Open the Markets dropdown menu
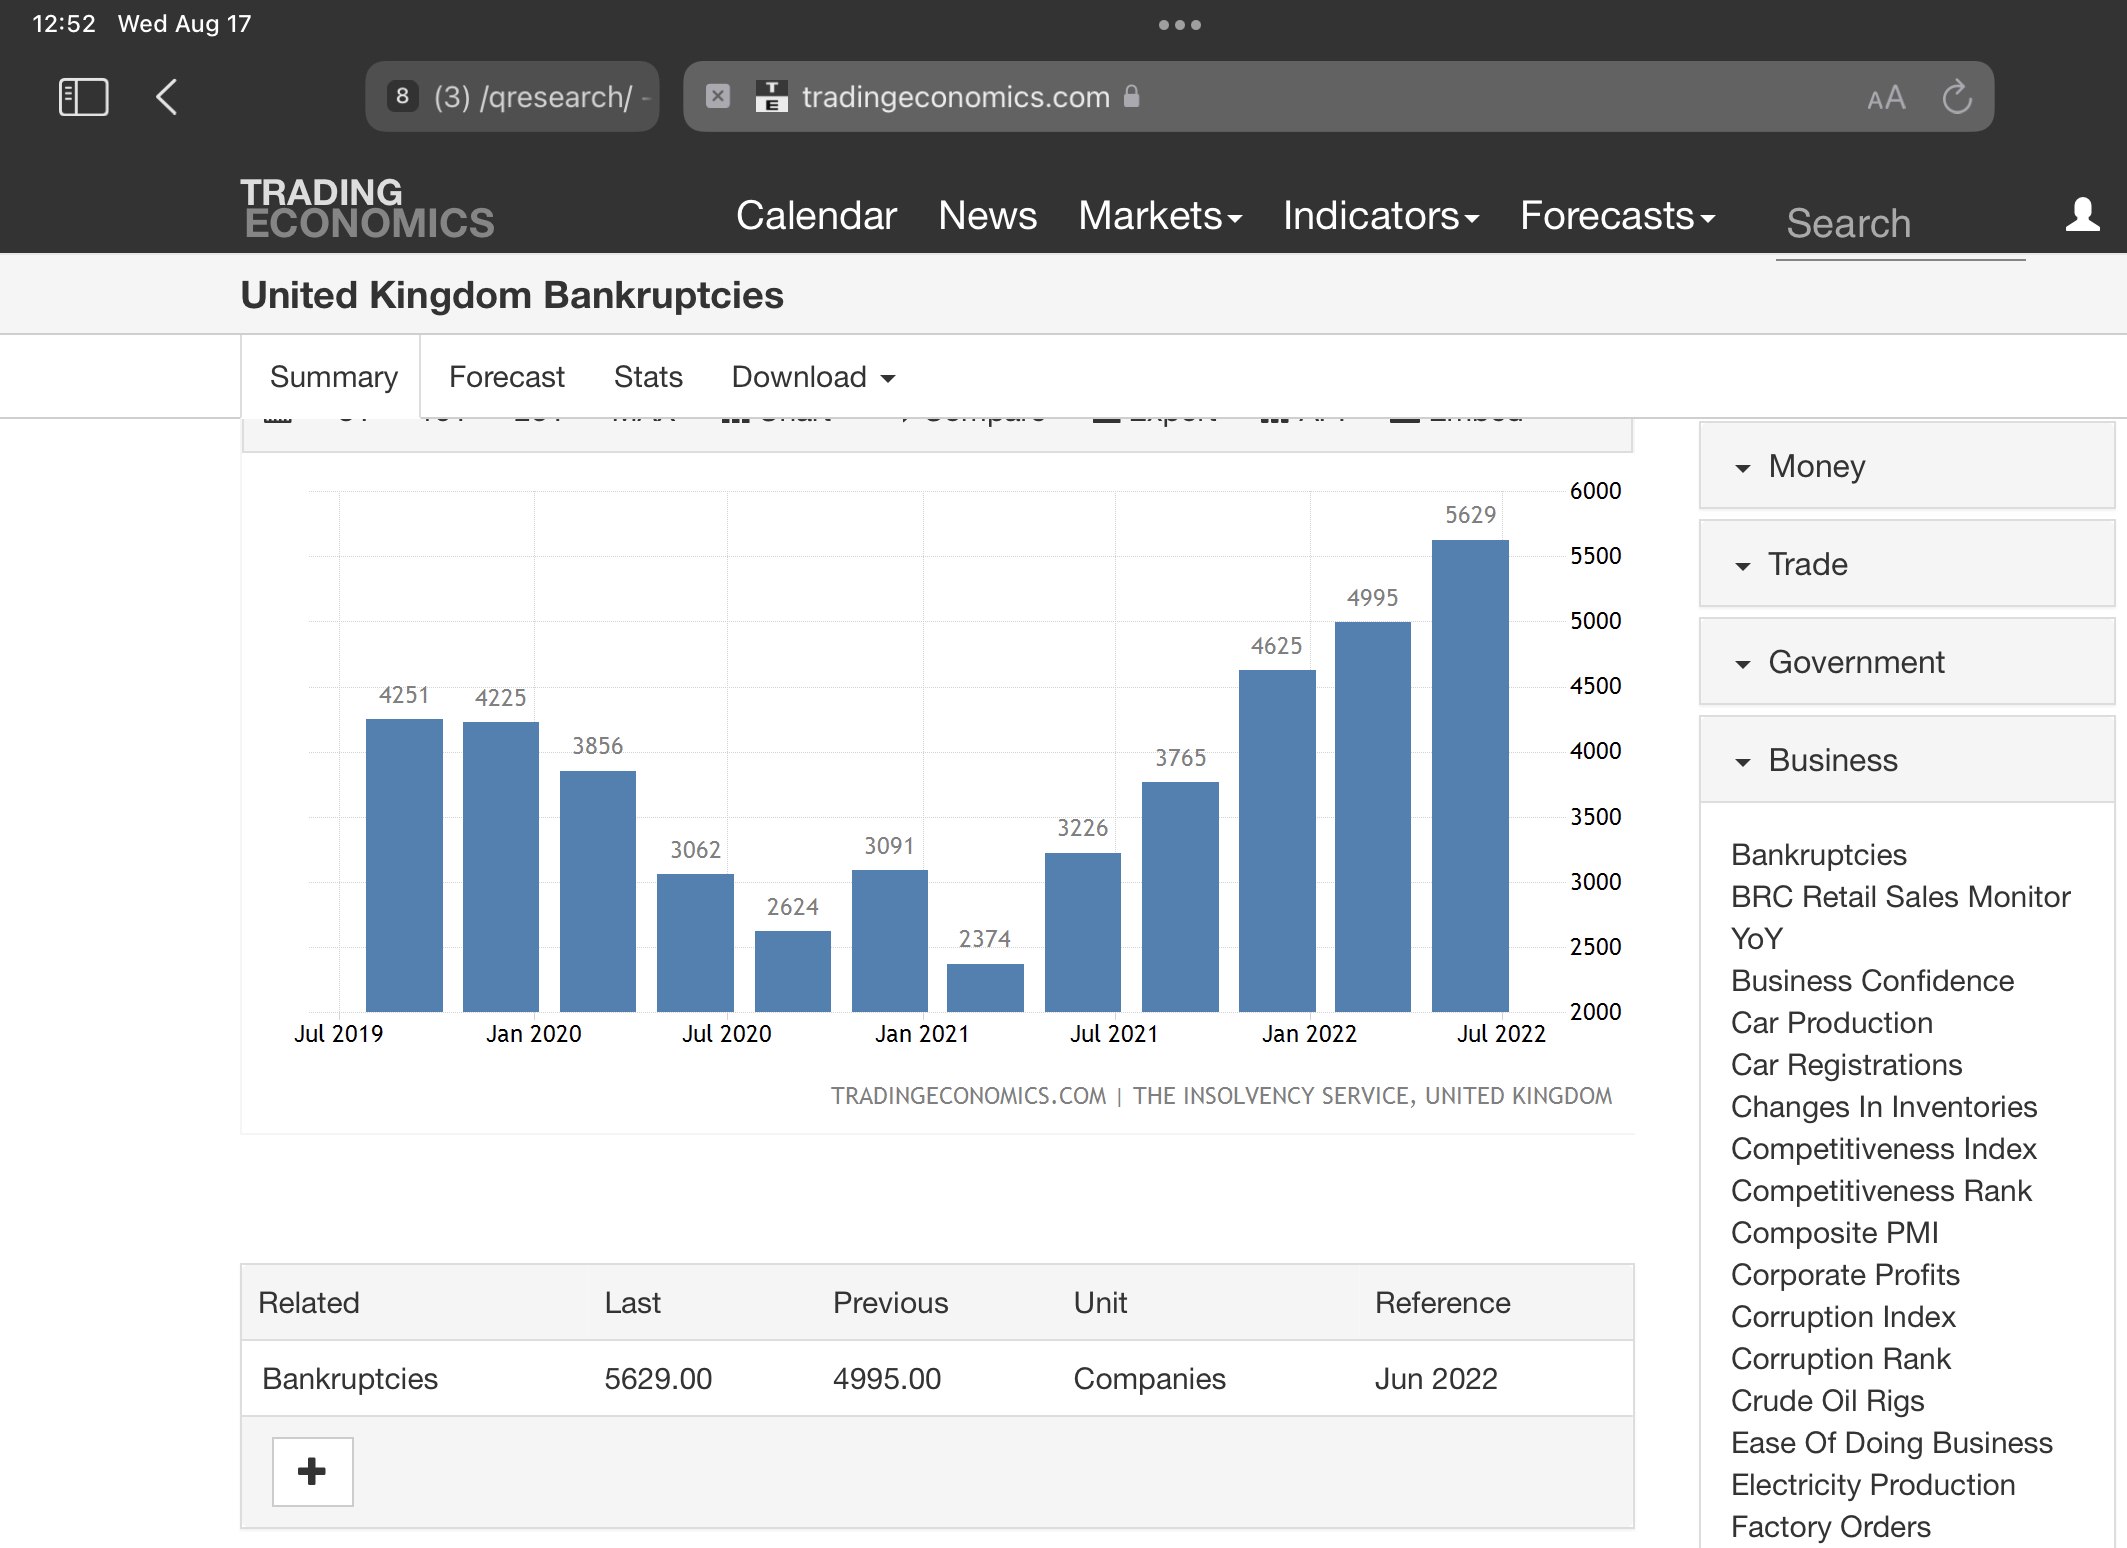This screenshot has width=2127, height=1548. (1160, 216)
